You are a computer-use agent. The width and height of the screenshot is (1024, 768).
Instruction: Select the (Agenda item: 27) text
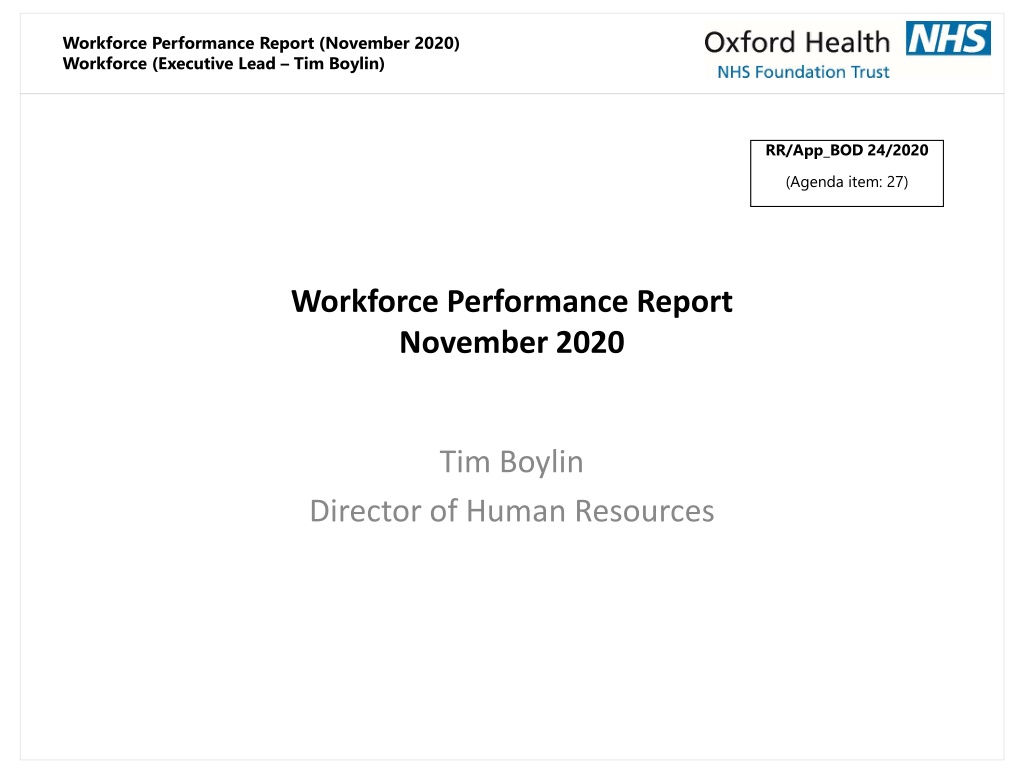[846, 182]
